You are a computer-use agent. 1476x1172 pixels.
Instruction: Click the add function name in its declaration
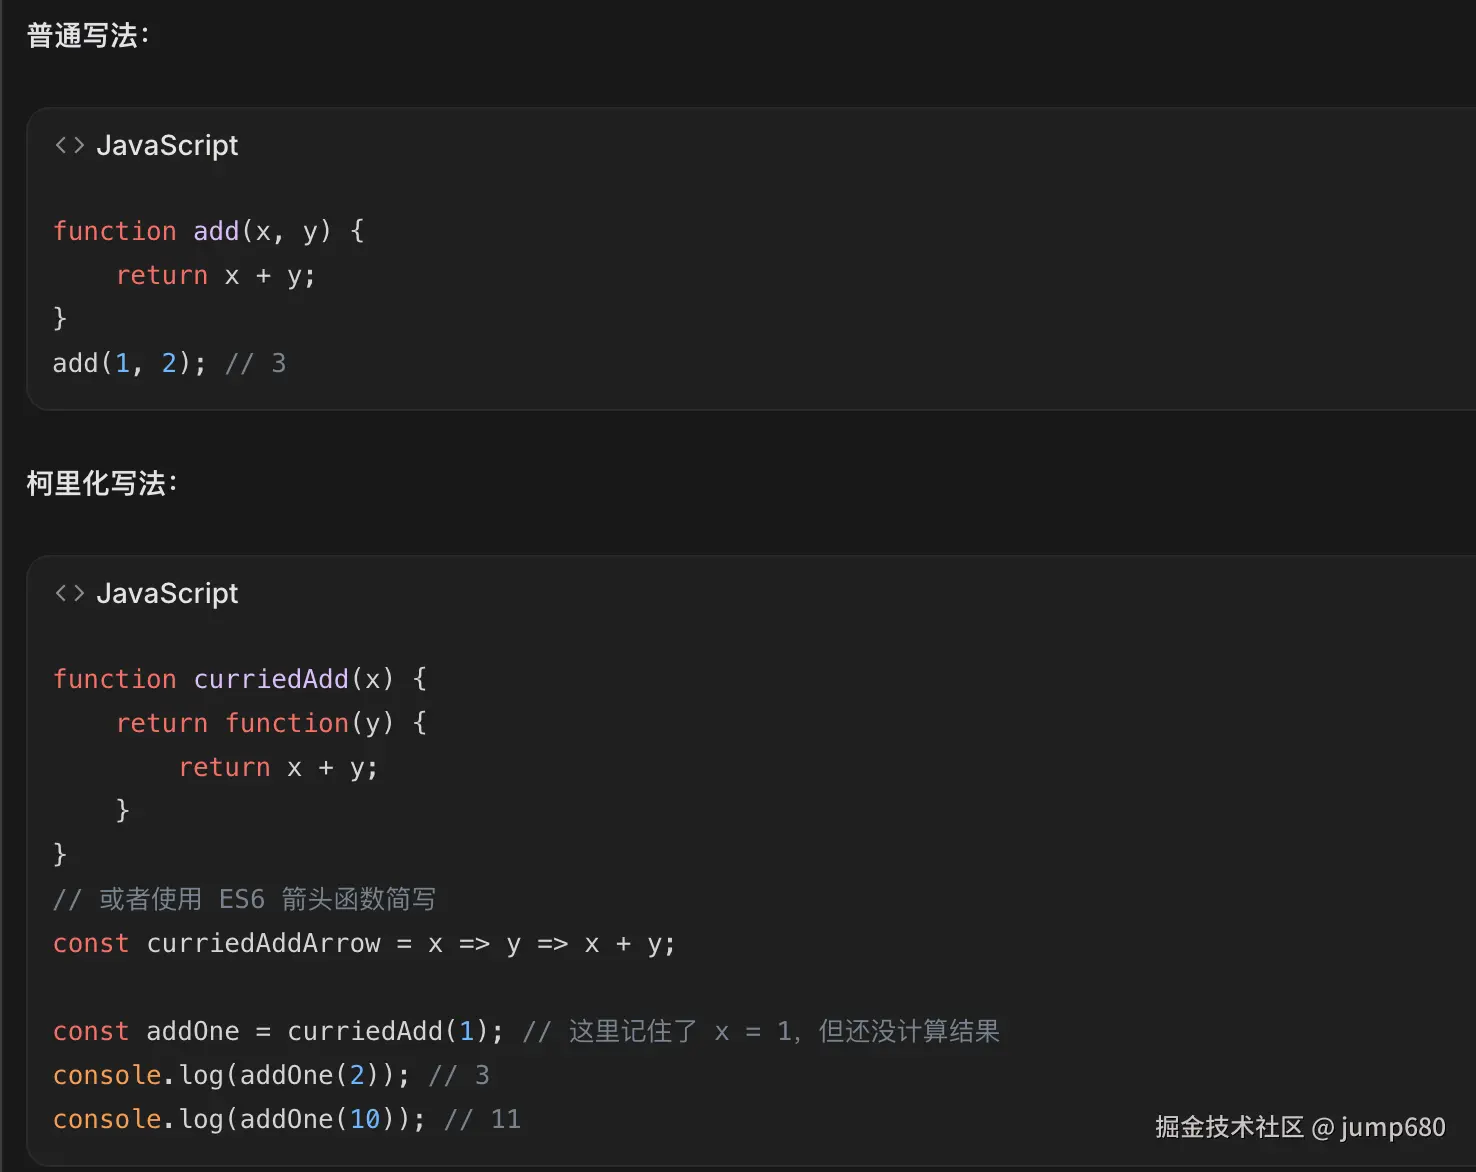(216, 231)
